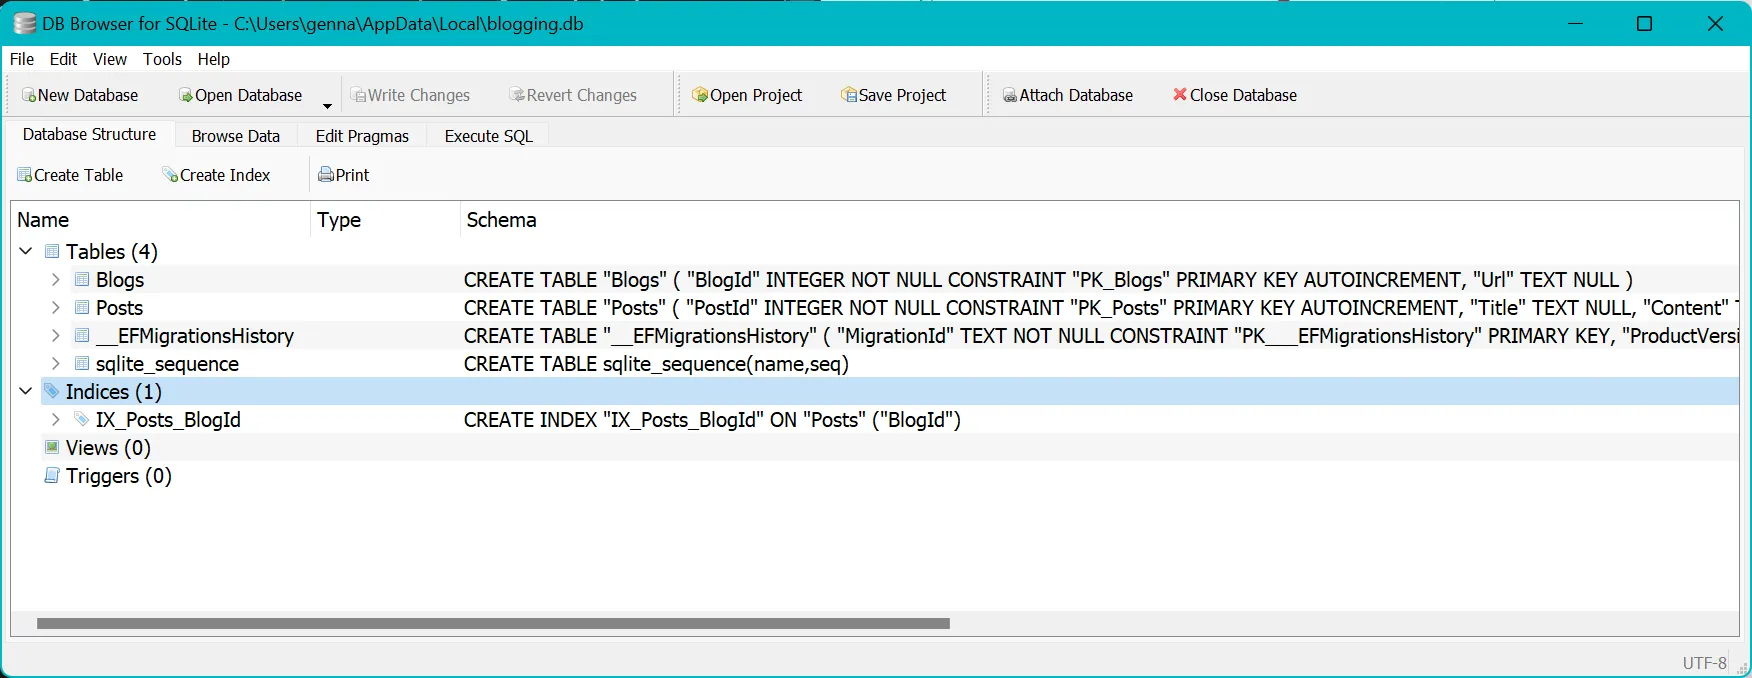The height and width of the screenshot is (678, 1752).
Task: Click the Write Changes toolbar button
Action: tap(410, 95)
